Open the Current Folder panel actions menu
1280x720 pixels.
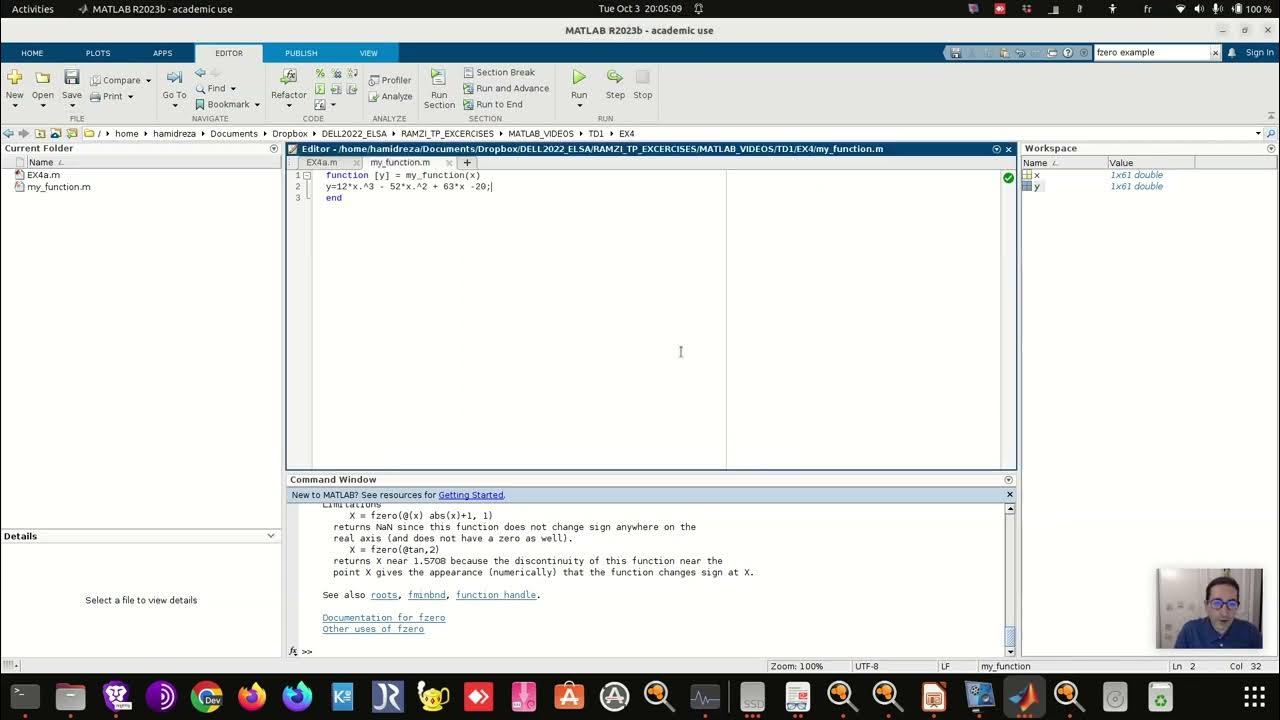pyautogui.click(x=274, y=148)
